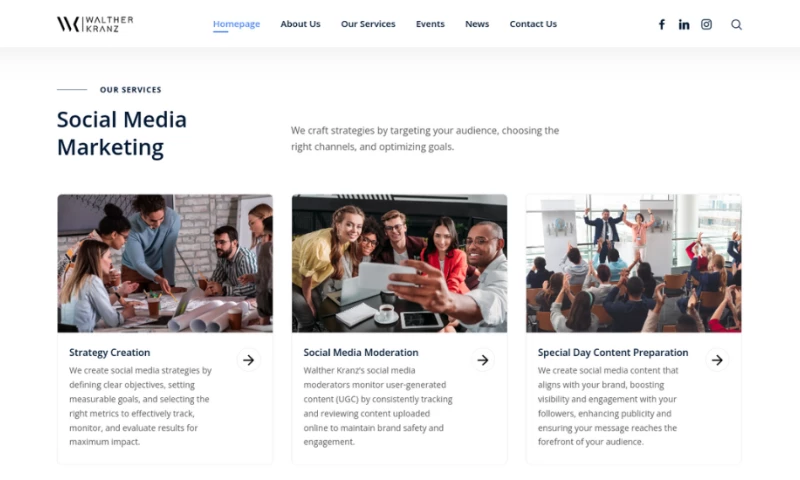Open Special Day Content Preparation title link

[x=613, y=352]
